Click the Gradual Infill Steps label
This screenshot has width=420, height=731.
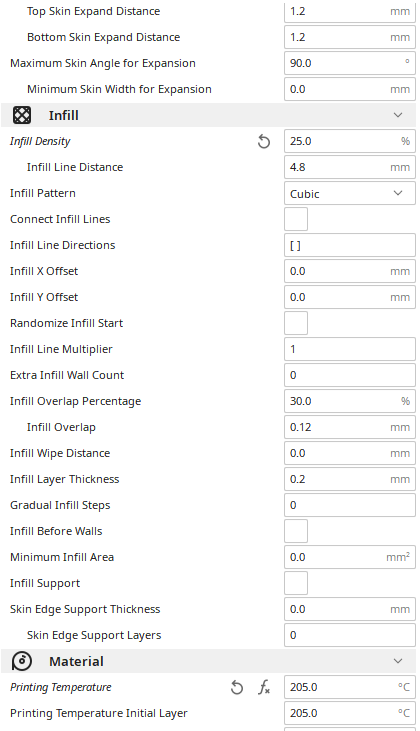point(60,505)
